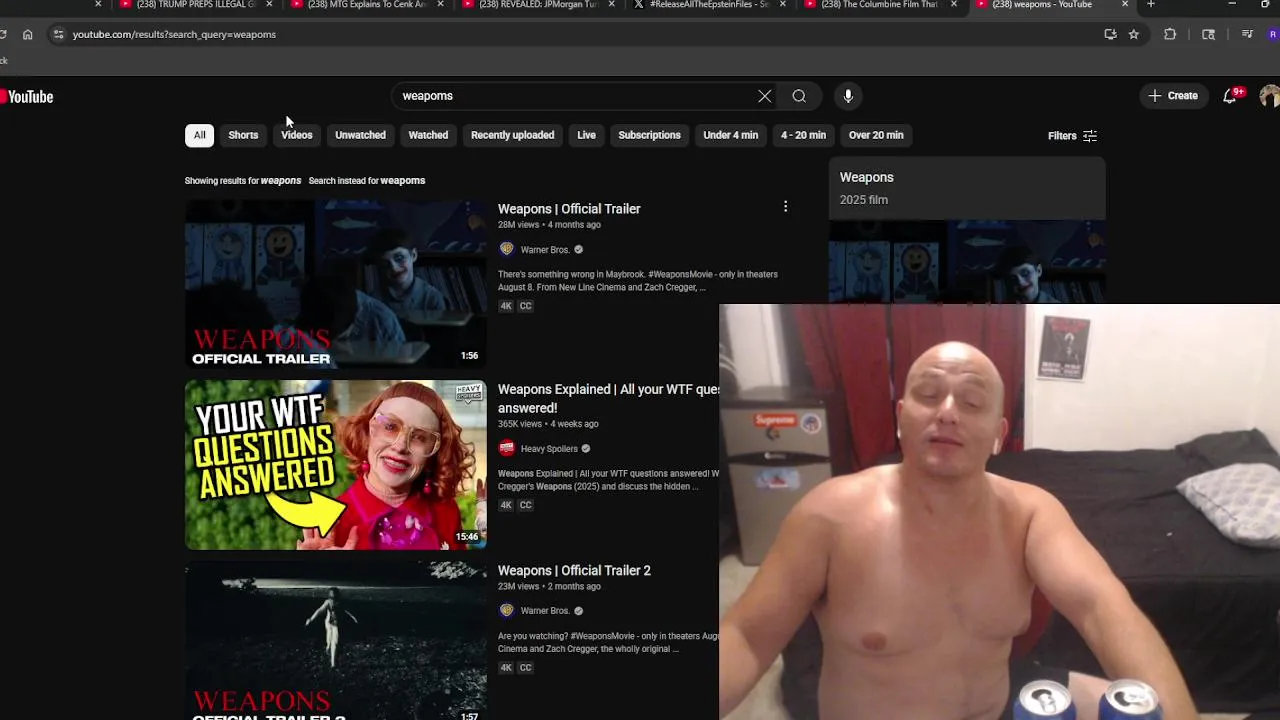
Task: Click install app icon in address bar
Action: coord(1110,34)
